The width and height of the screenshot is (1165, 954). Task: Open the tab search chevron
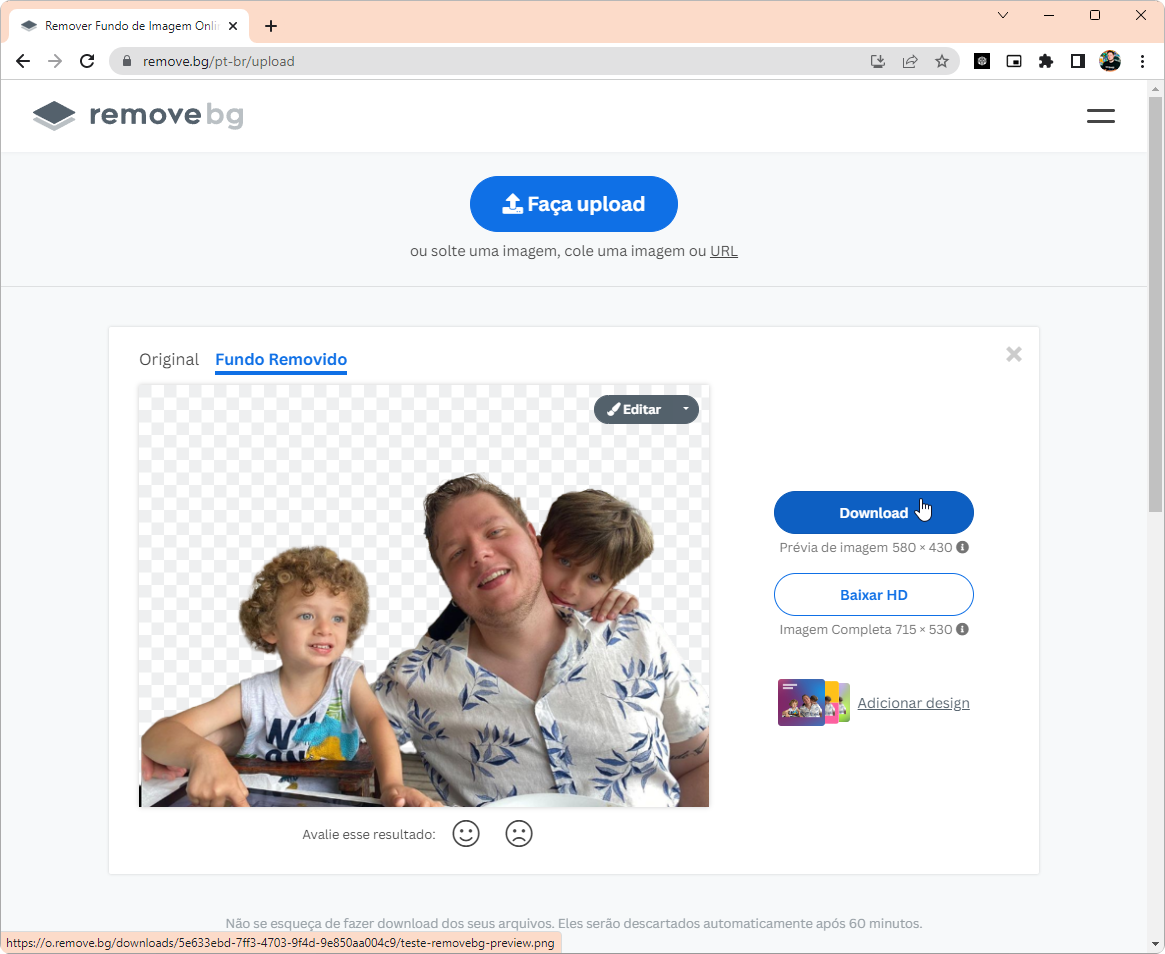(1003, 15)
